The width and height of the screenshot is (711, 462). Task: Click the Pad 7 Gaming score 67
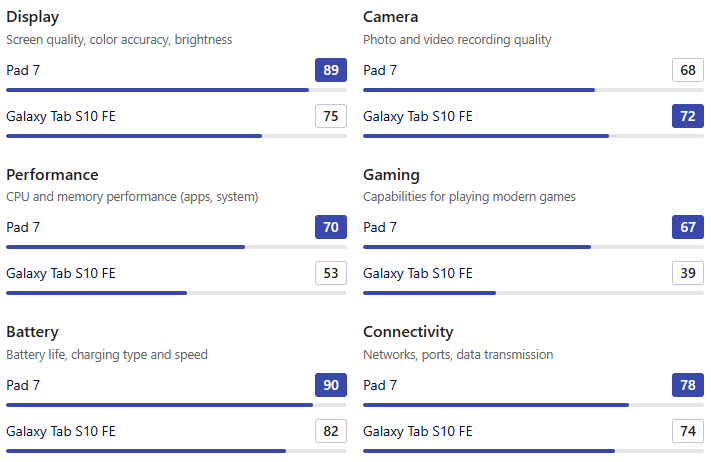[x=688, y=227]
